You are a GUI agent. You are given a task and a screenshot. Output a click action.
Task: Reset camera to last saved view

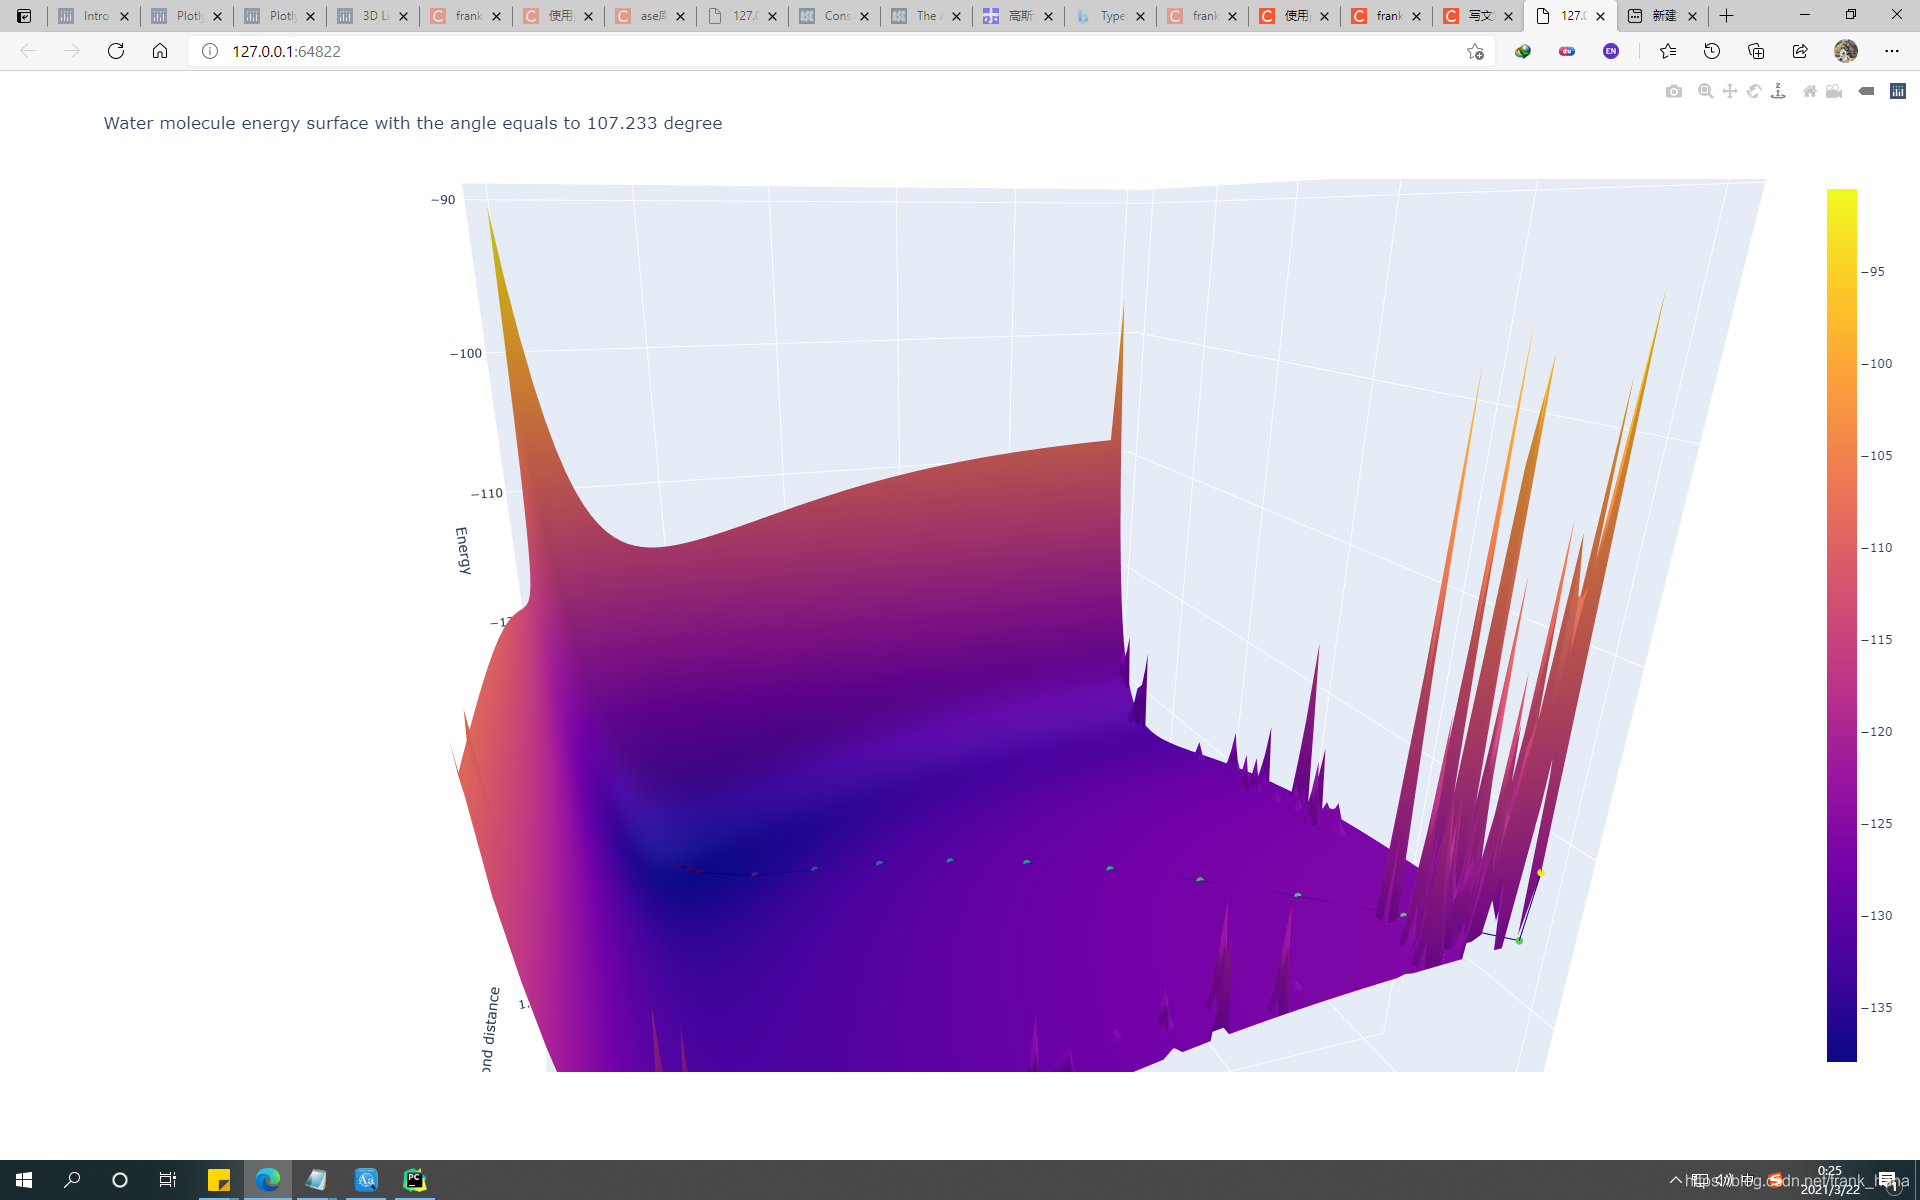(x=1834, y=91)
